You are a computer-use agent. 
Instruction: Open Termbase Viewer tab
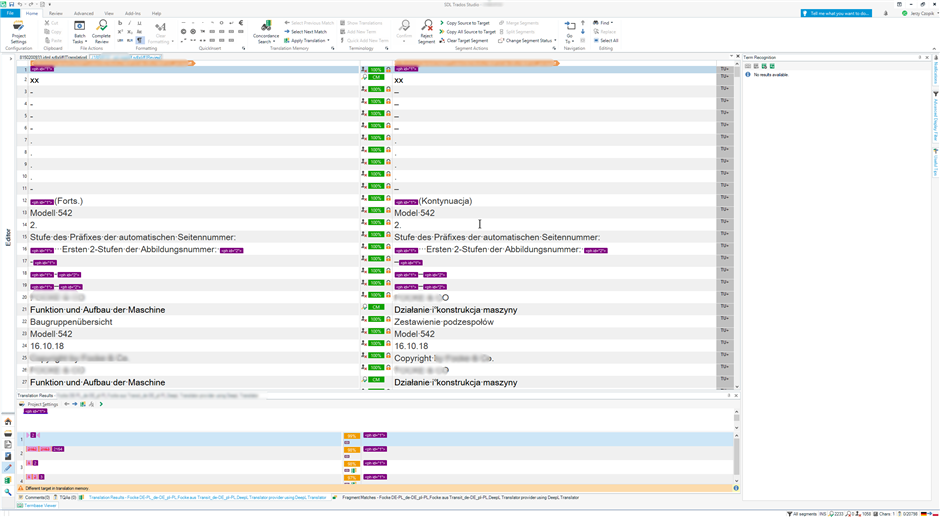click(37, 506)
